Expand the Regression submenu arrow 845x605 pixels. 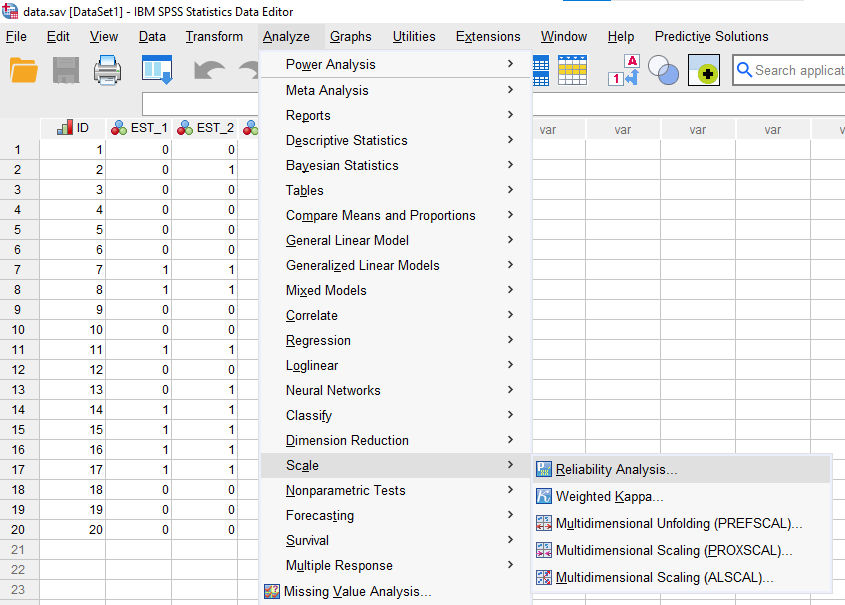pyautogui.click(x=510, y=339)
